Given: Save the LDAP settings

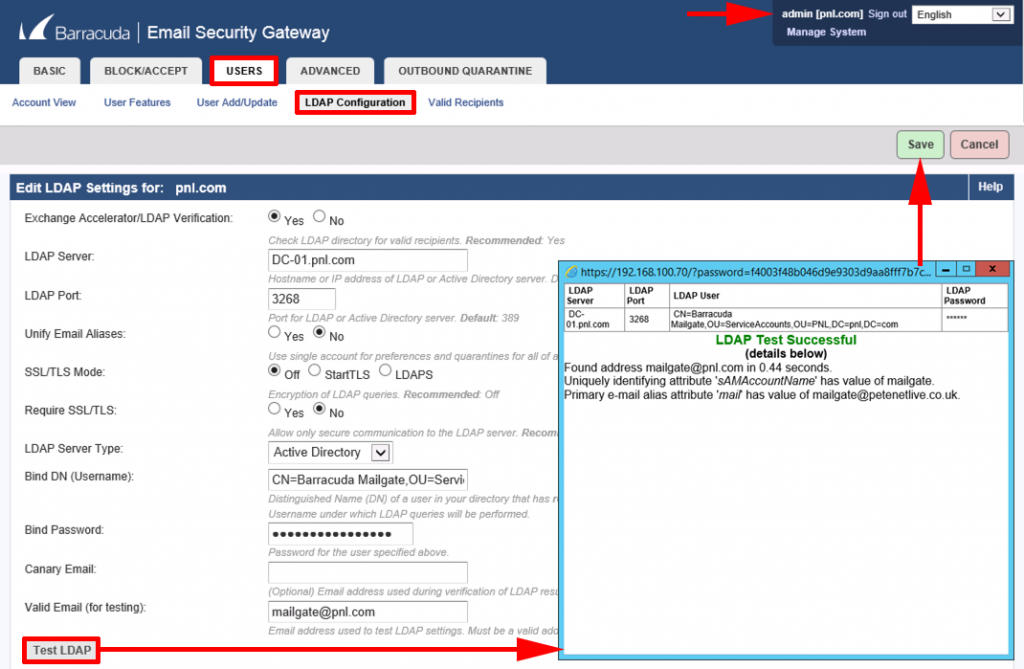Looking at the screenshot, I should coord(920,144).
